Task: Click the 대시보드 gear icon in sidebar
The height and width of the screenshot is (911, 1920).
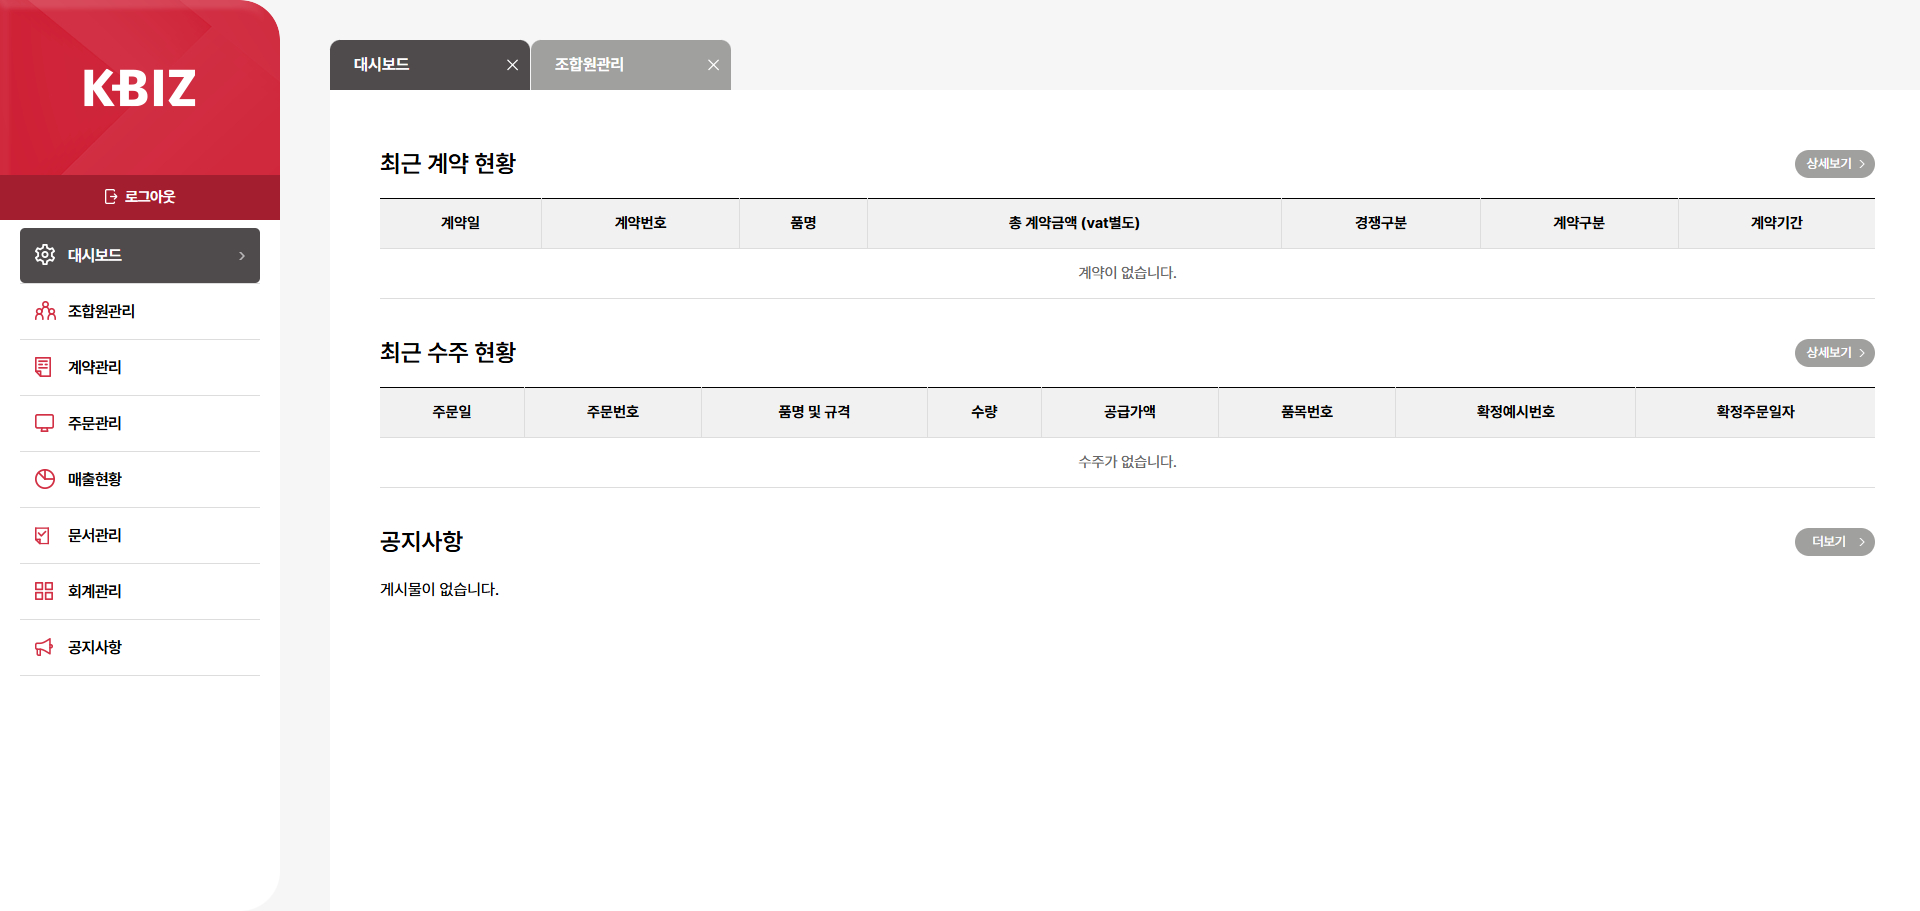Action: pyautogui.click(x=45, y=255)
